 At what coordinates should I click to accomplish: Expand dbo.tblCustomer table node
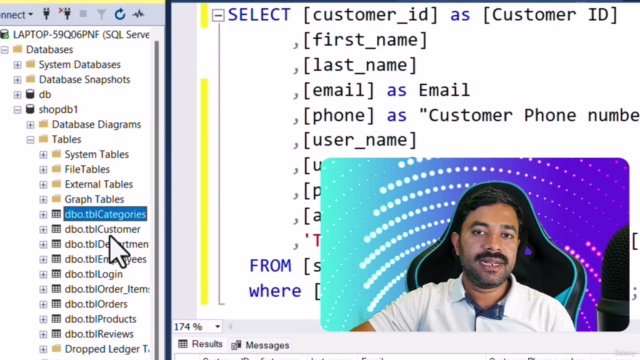tap(43, 230)
